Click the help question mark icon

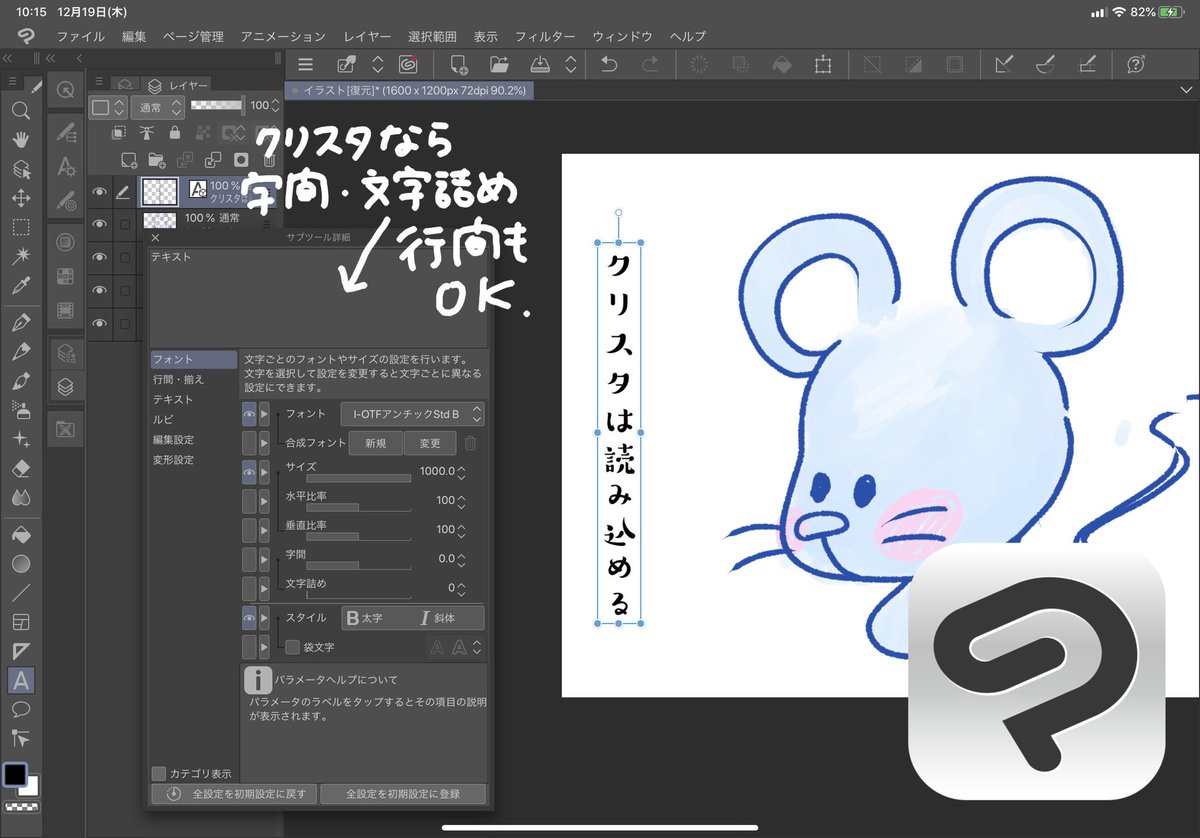[1136, 64]
